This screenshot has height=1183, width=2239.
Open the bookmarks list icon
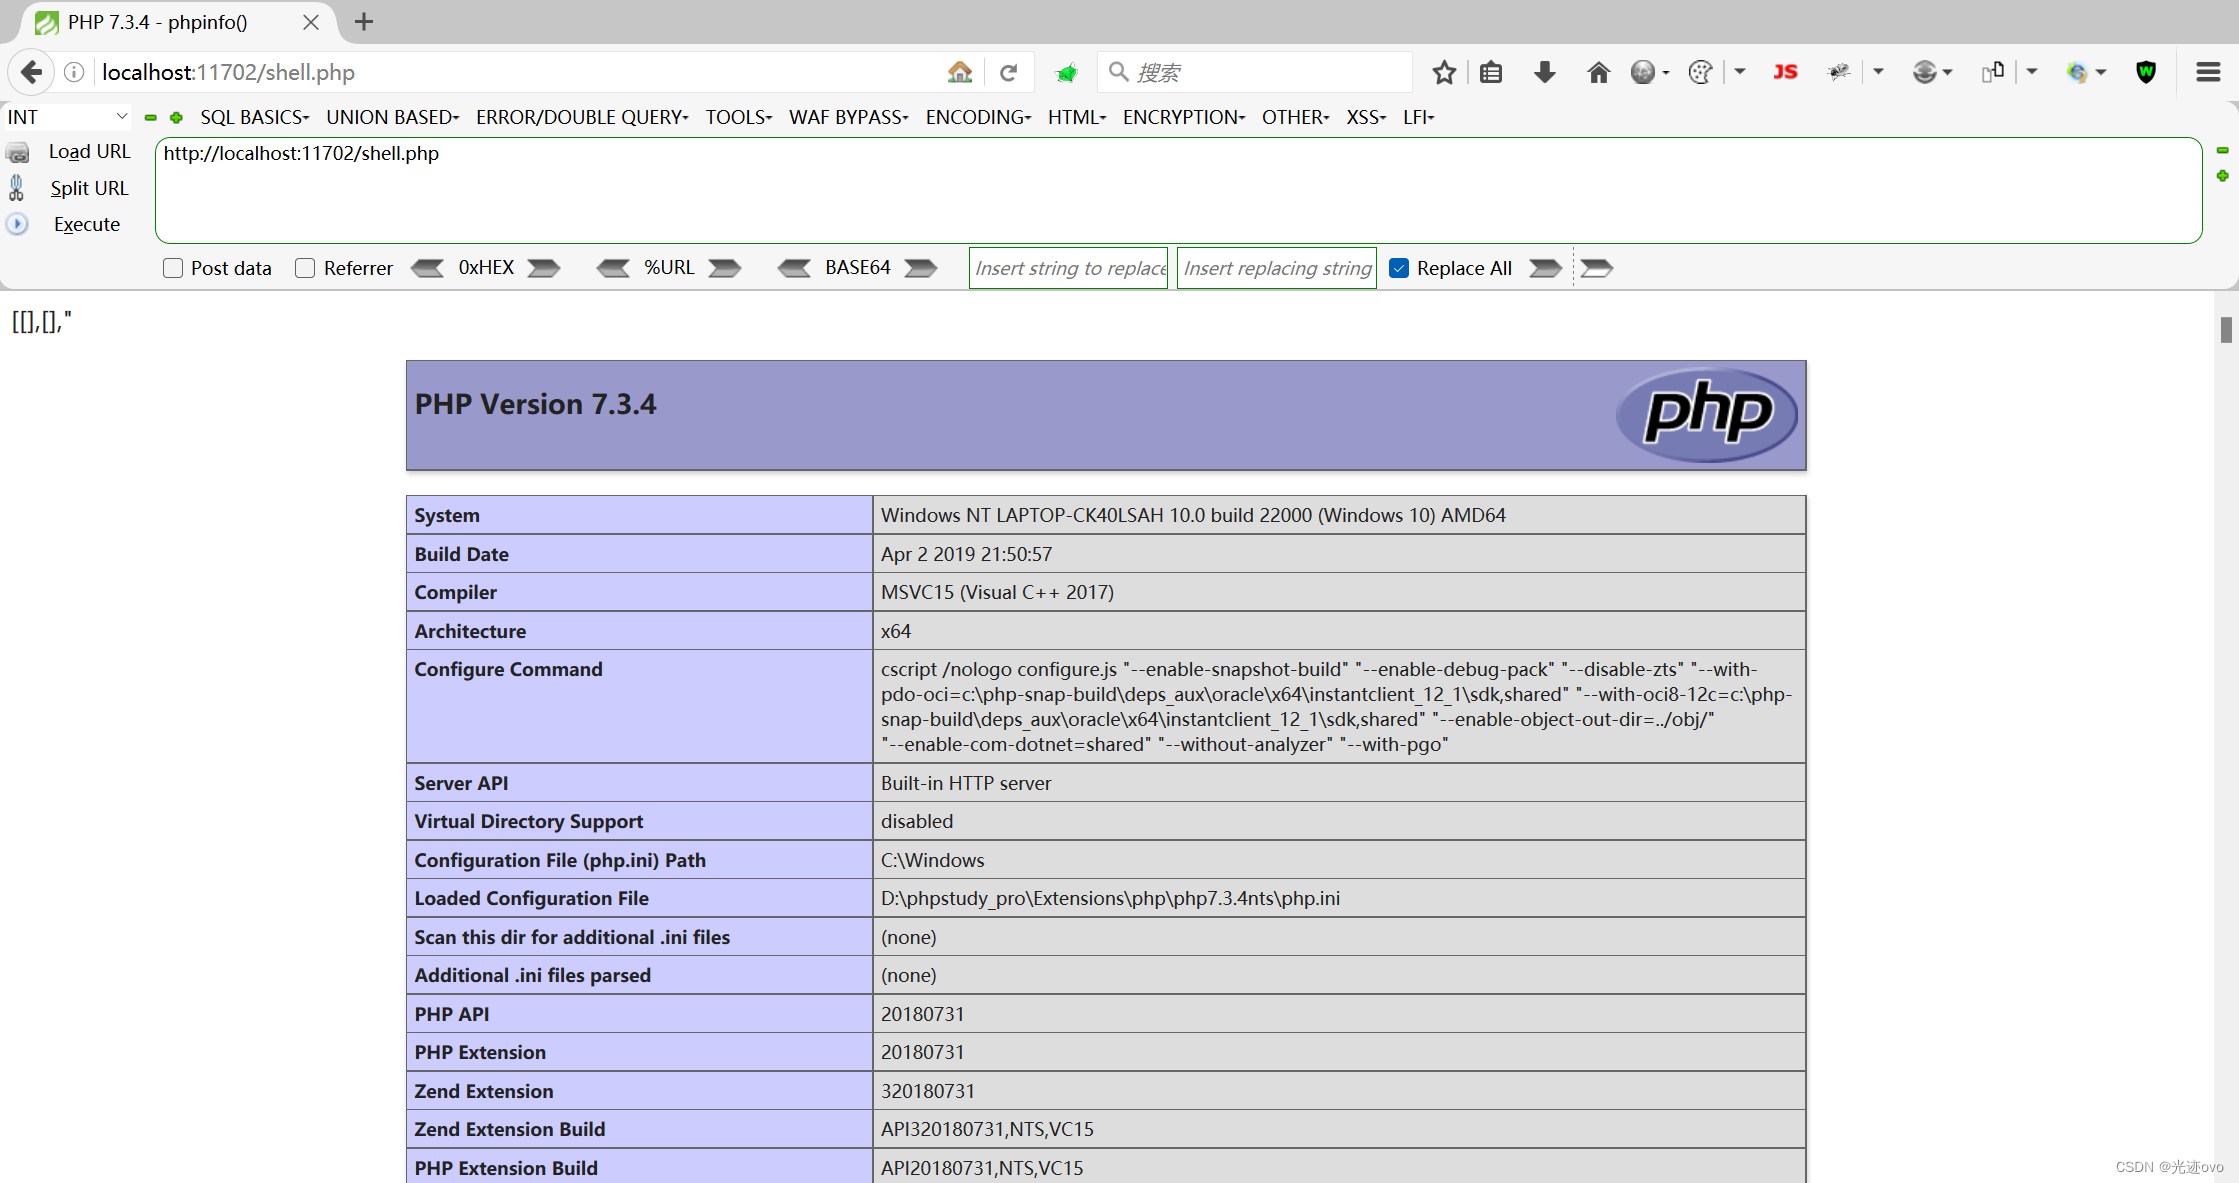[1491, 72]
